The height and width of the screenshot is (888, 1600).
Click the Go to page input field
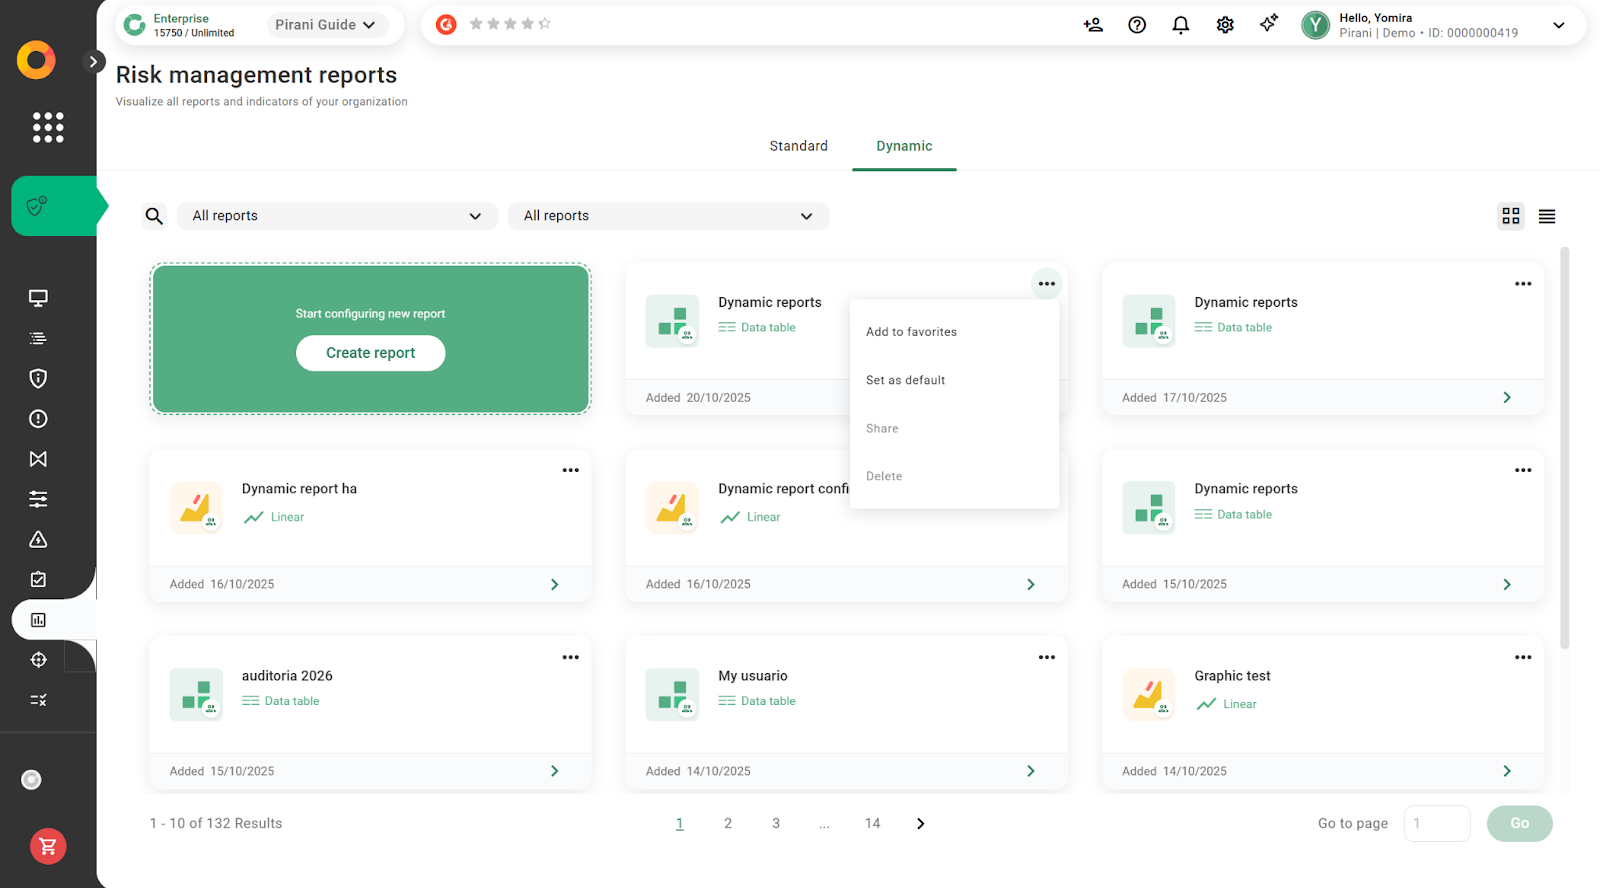click(1436, 824)
